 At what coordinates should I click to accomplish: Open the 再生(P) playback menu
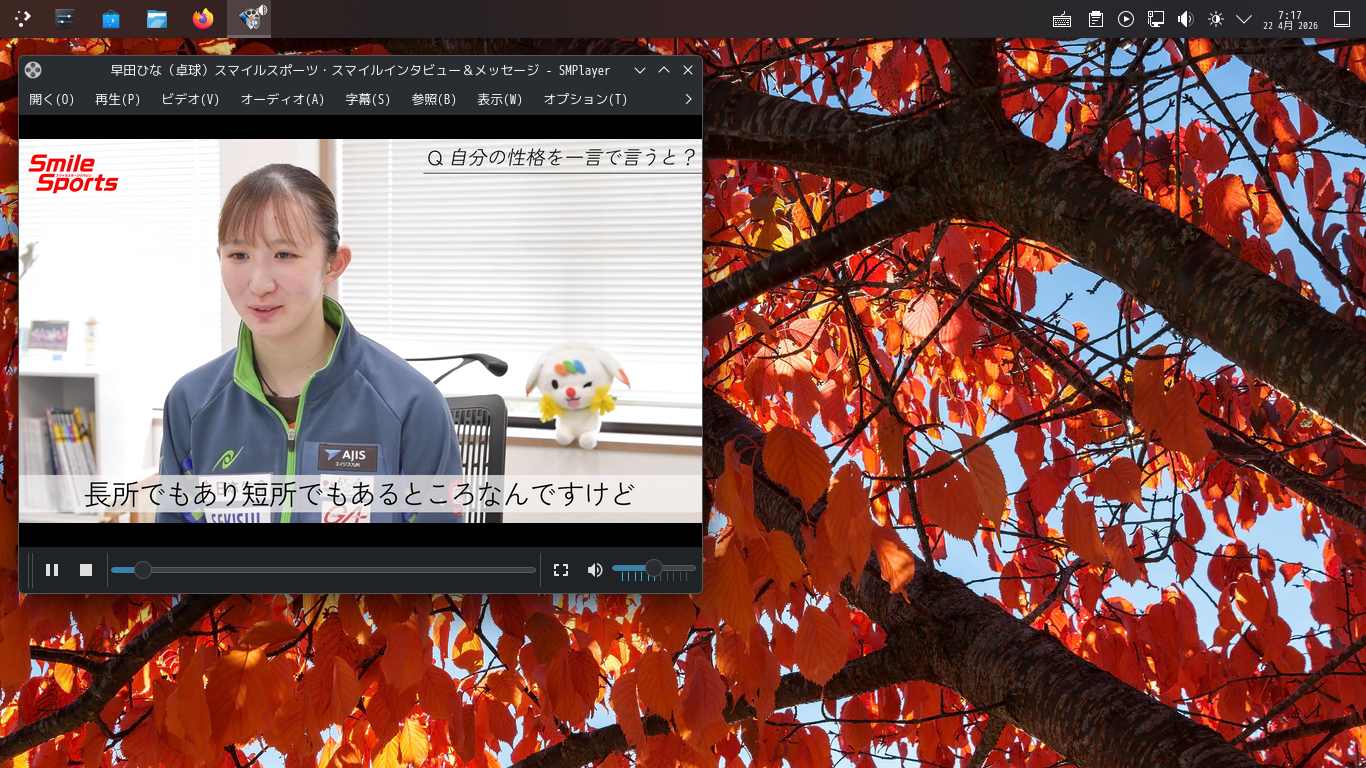(x=116, y=99)
